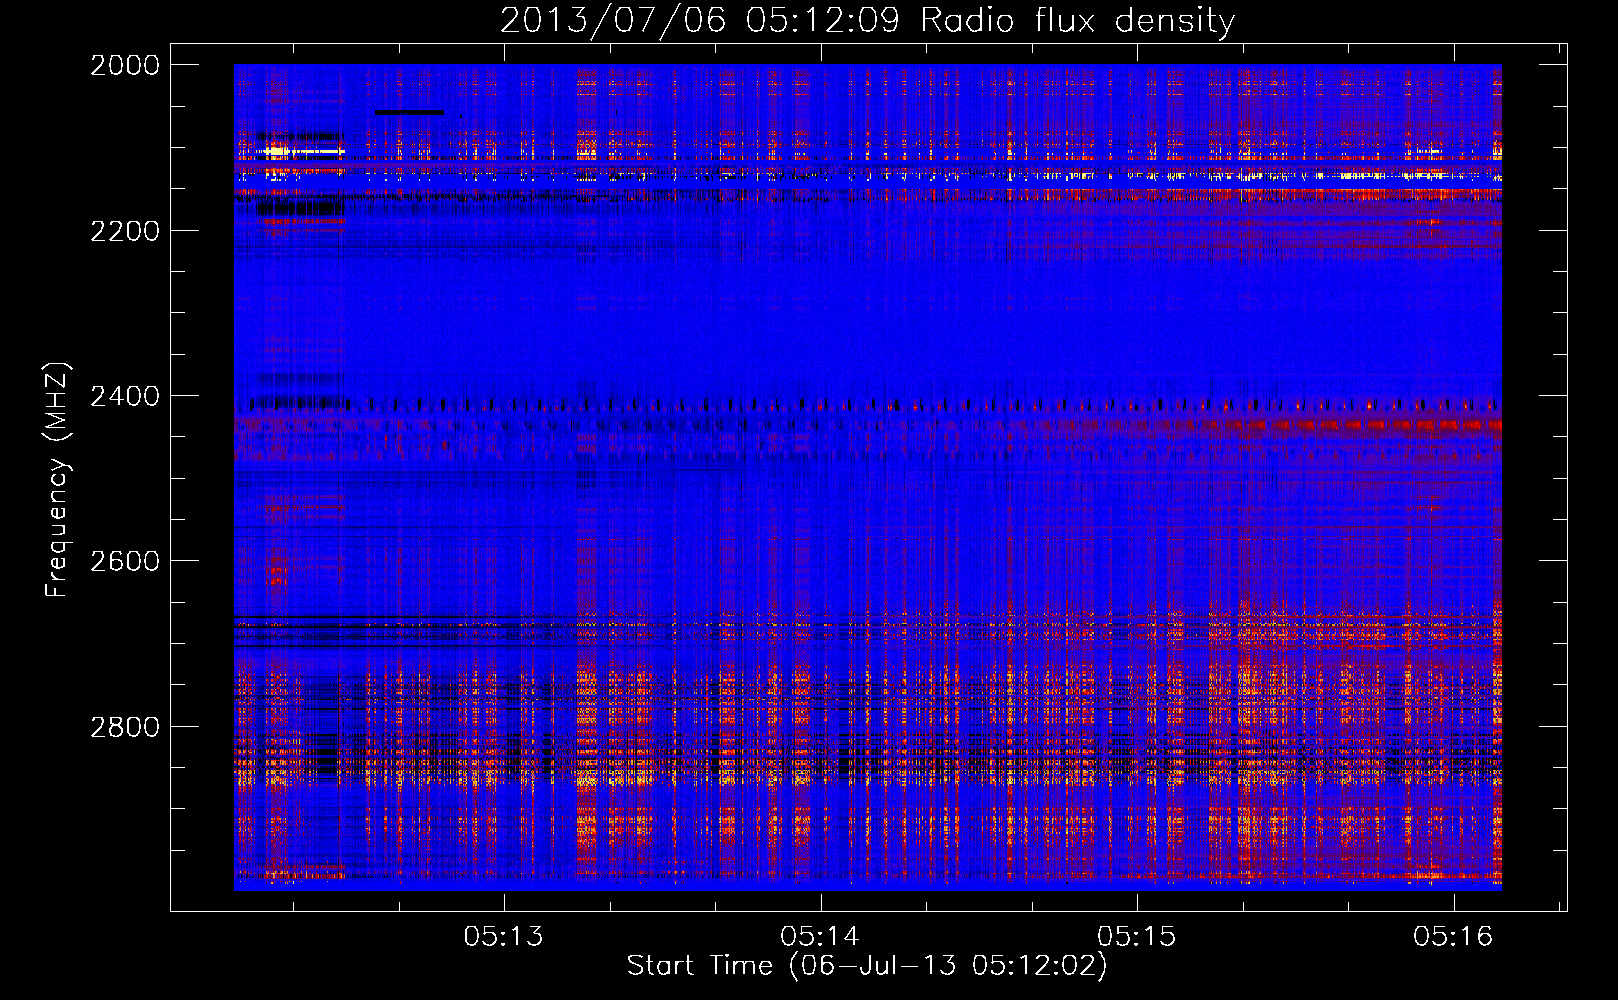The height and width of the screenshot is (1000, 1618).
Task: Click the "Frequency (MHZ)" y-axis label
Action: 58,480
